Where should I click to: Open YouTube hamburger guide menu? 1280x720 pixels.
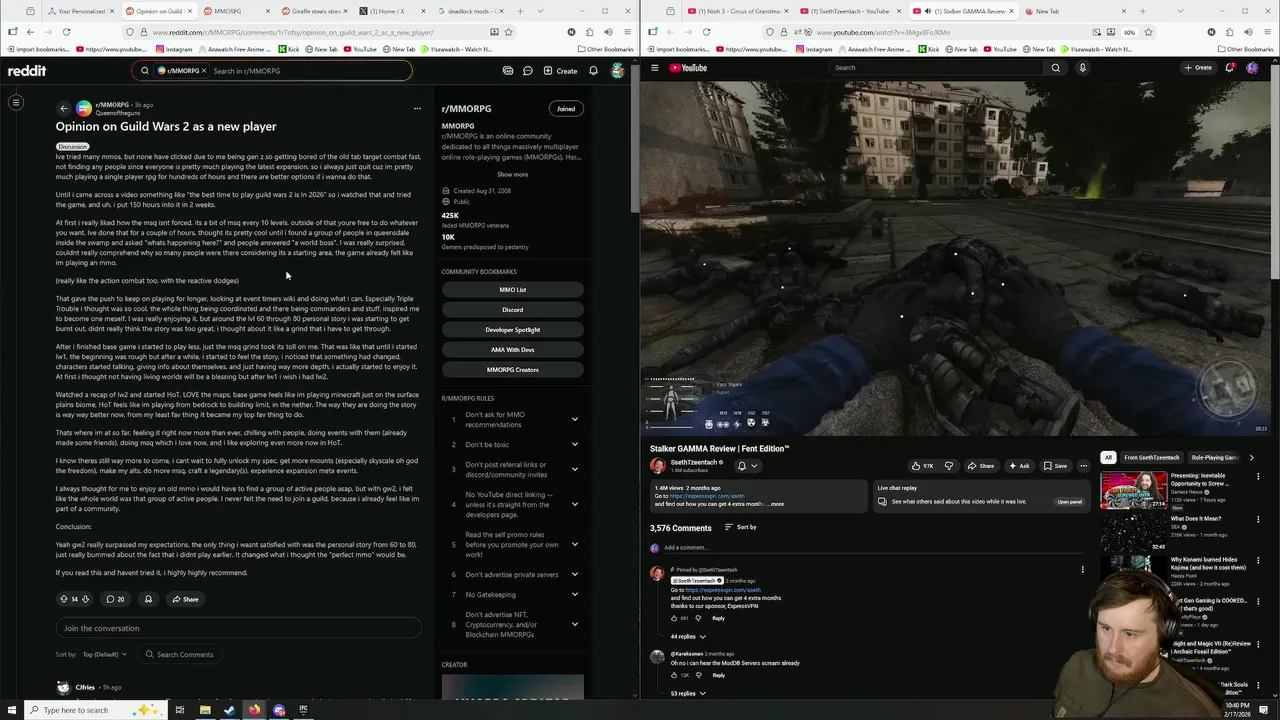655,68
